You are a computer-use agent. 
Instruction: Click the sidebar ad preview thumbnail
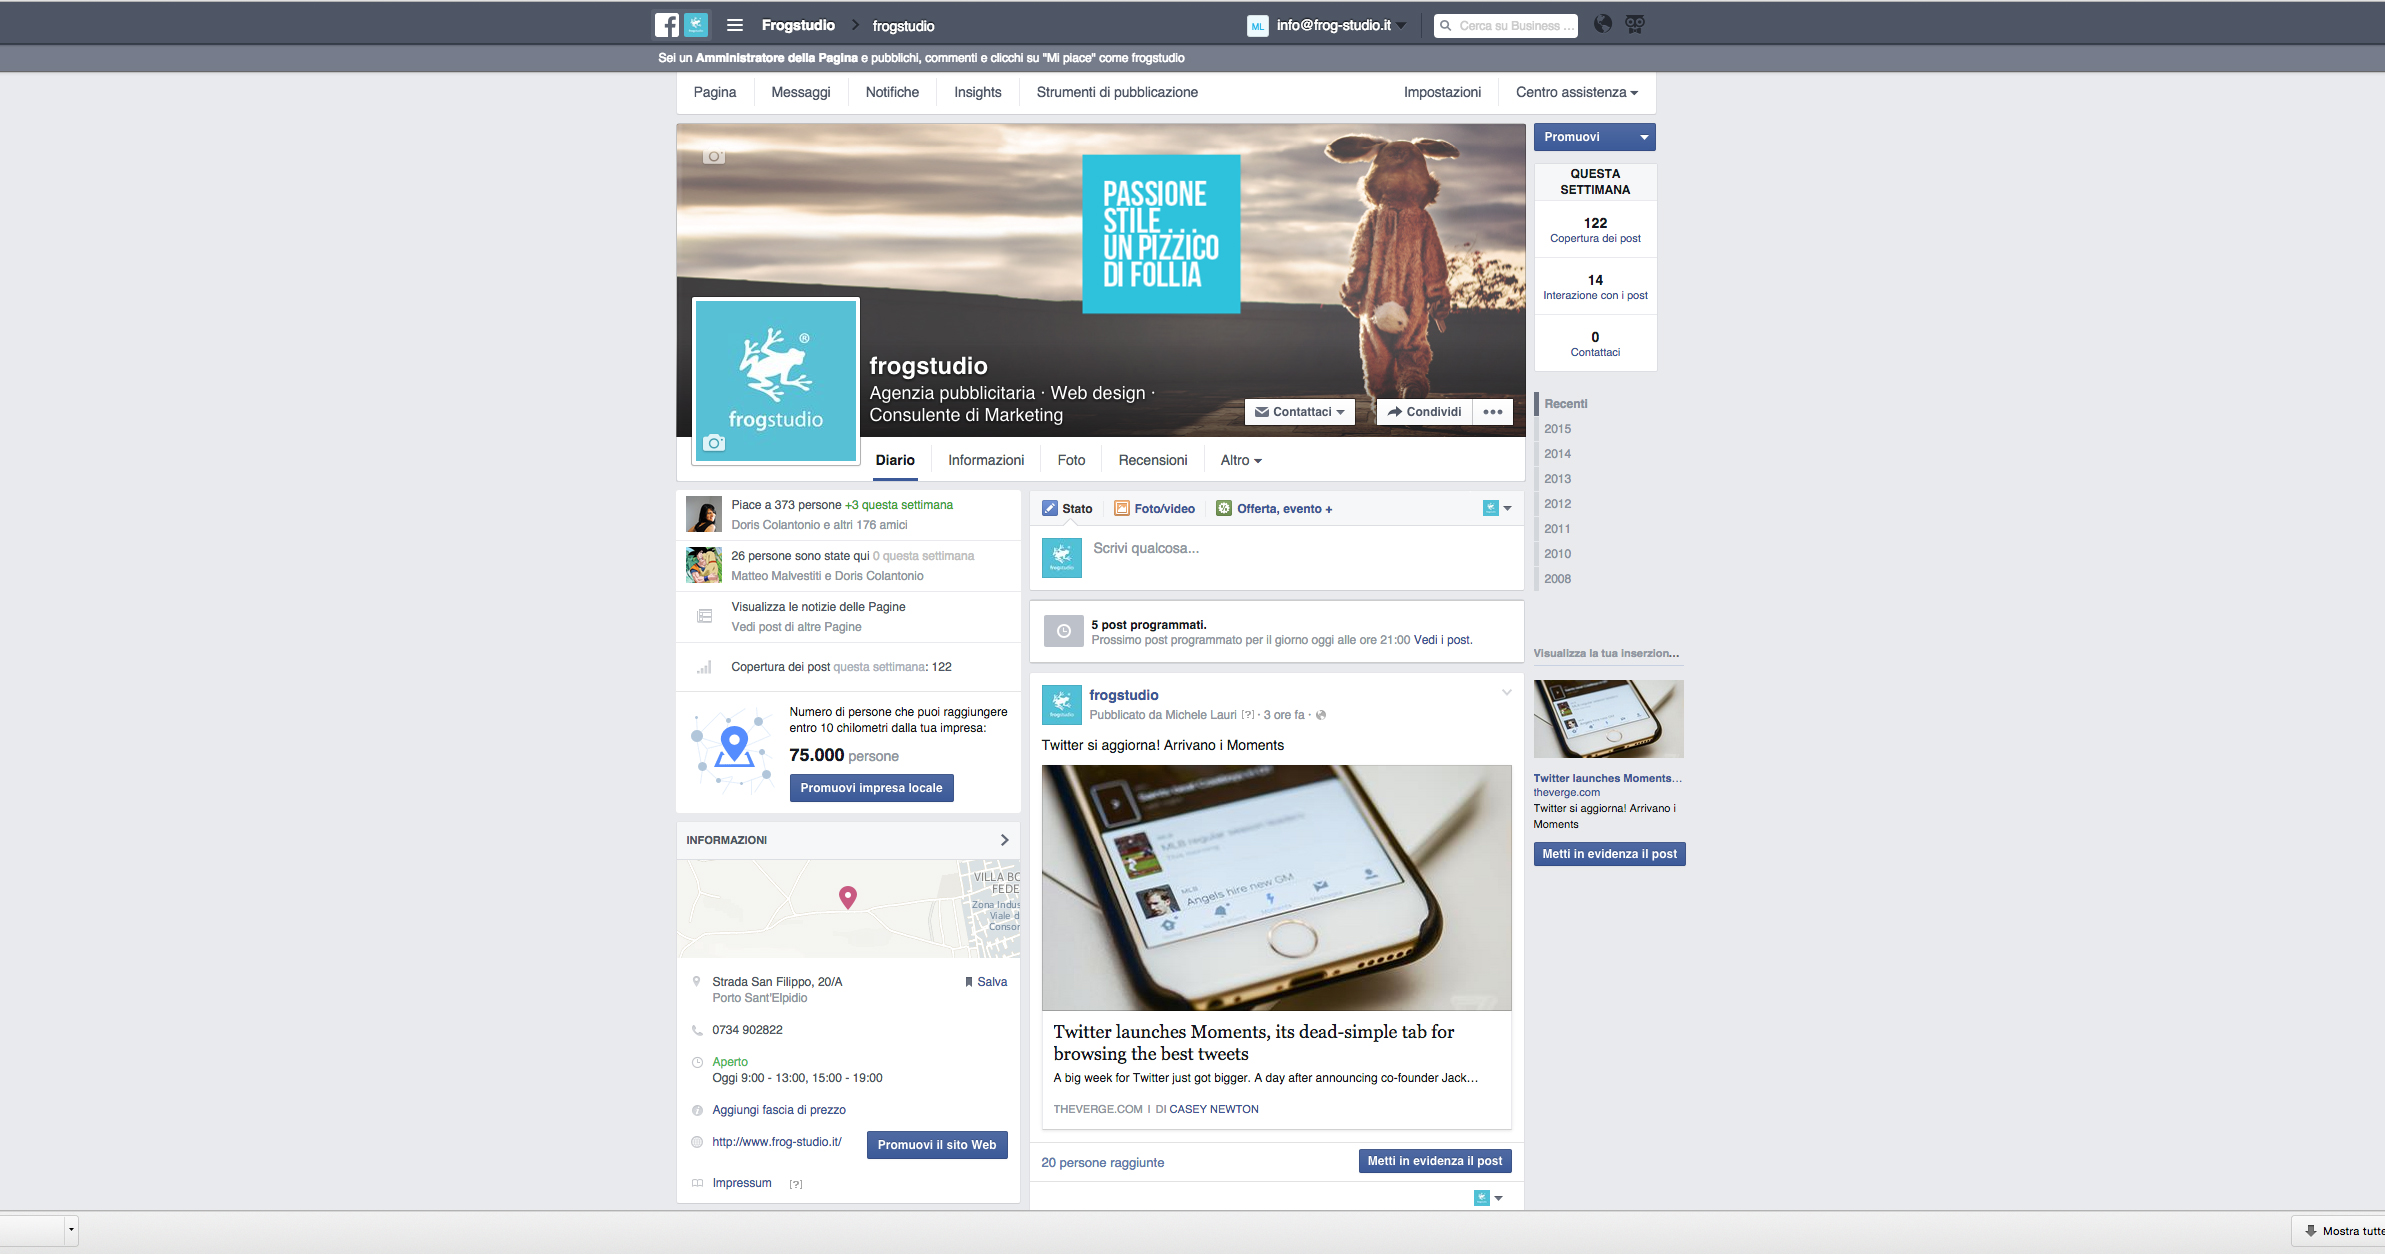point(1609,719)
